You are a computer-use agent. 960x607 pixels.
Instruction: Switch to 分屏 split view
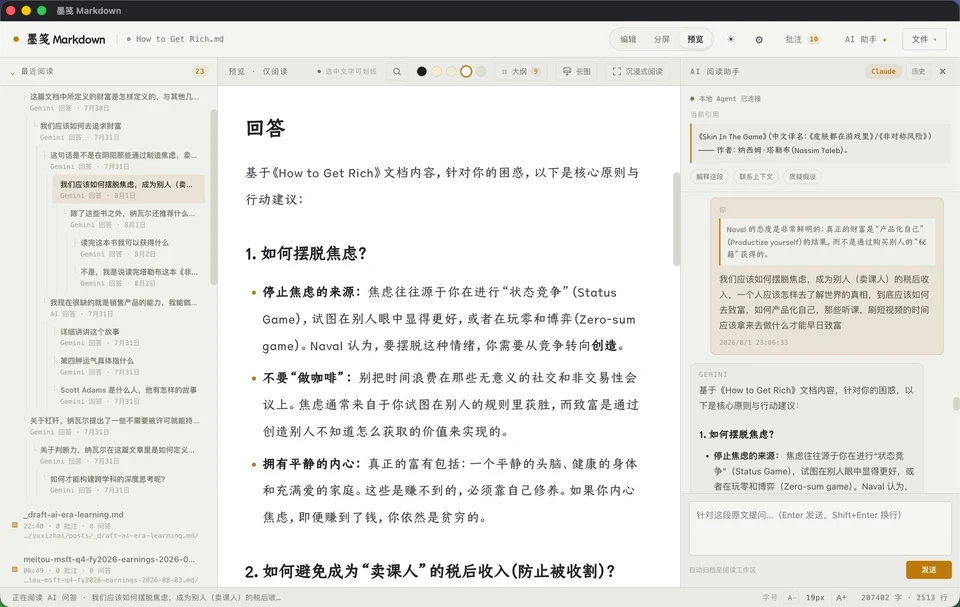coord(661,39)
